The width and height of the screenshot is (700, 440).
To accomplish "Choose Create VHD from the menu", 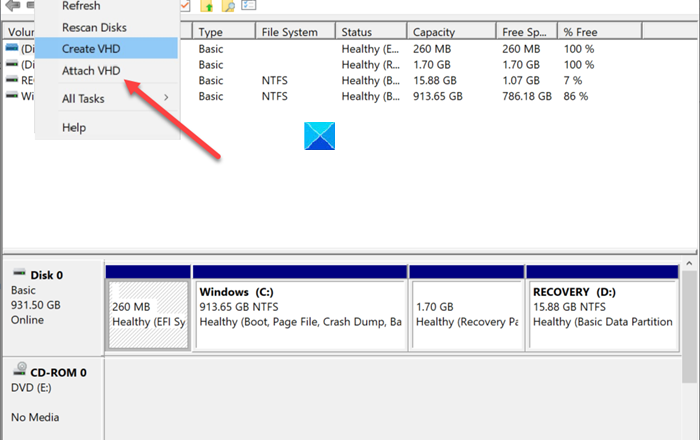I will tap(106, 48).
